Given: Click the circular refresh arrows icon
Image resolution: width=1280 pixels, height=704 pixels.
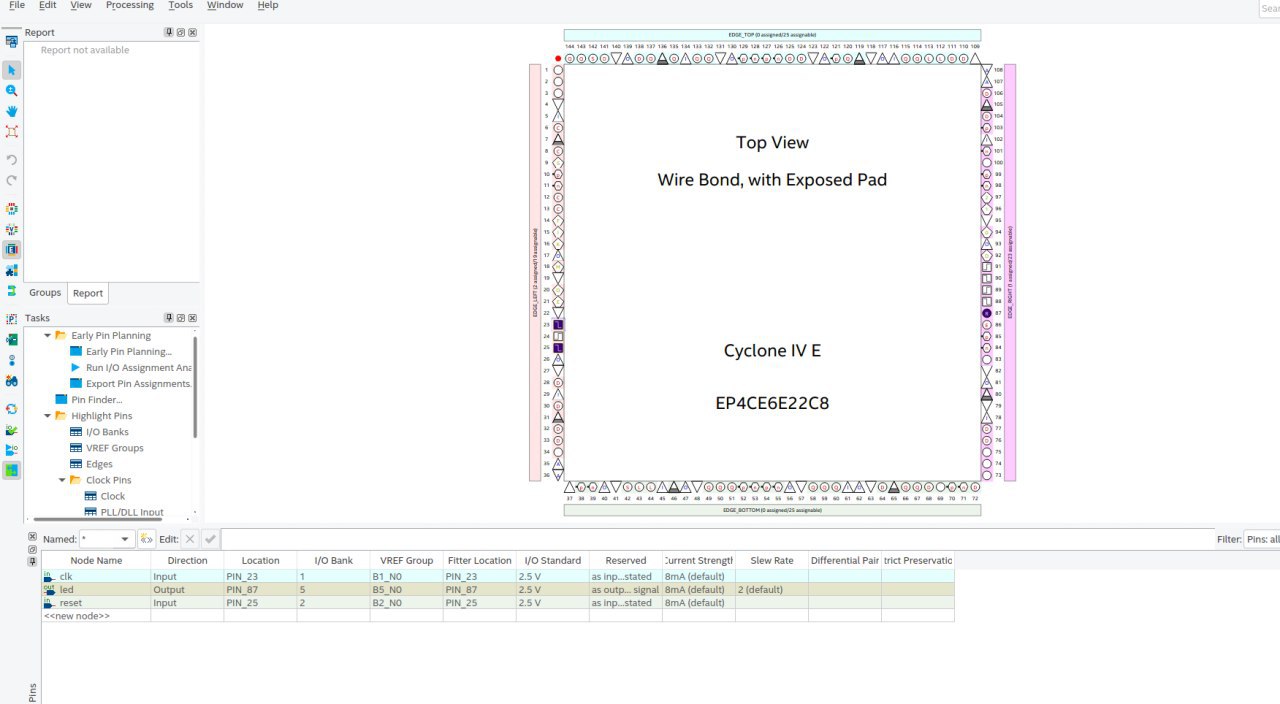Looking at the screenshot, I should [x=12, y=409].
